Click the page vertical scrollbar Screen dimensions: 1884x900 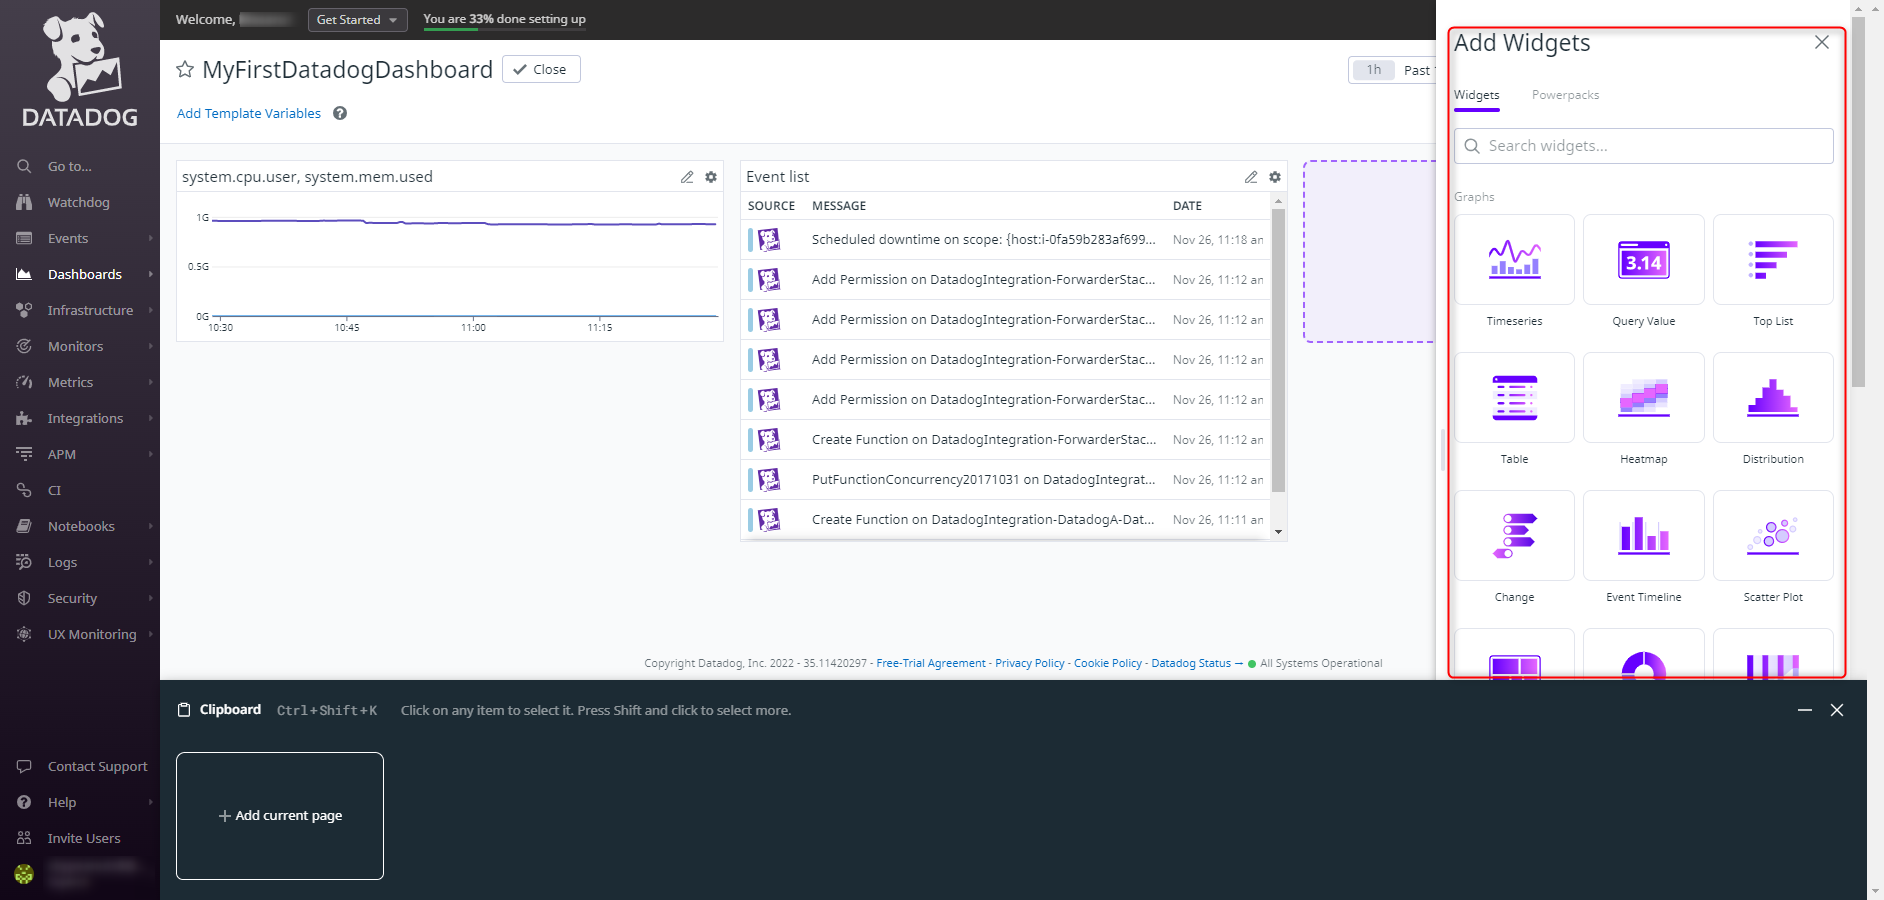(x=1858, y=200)
